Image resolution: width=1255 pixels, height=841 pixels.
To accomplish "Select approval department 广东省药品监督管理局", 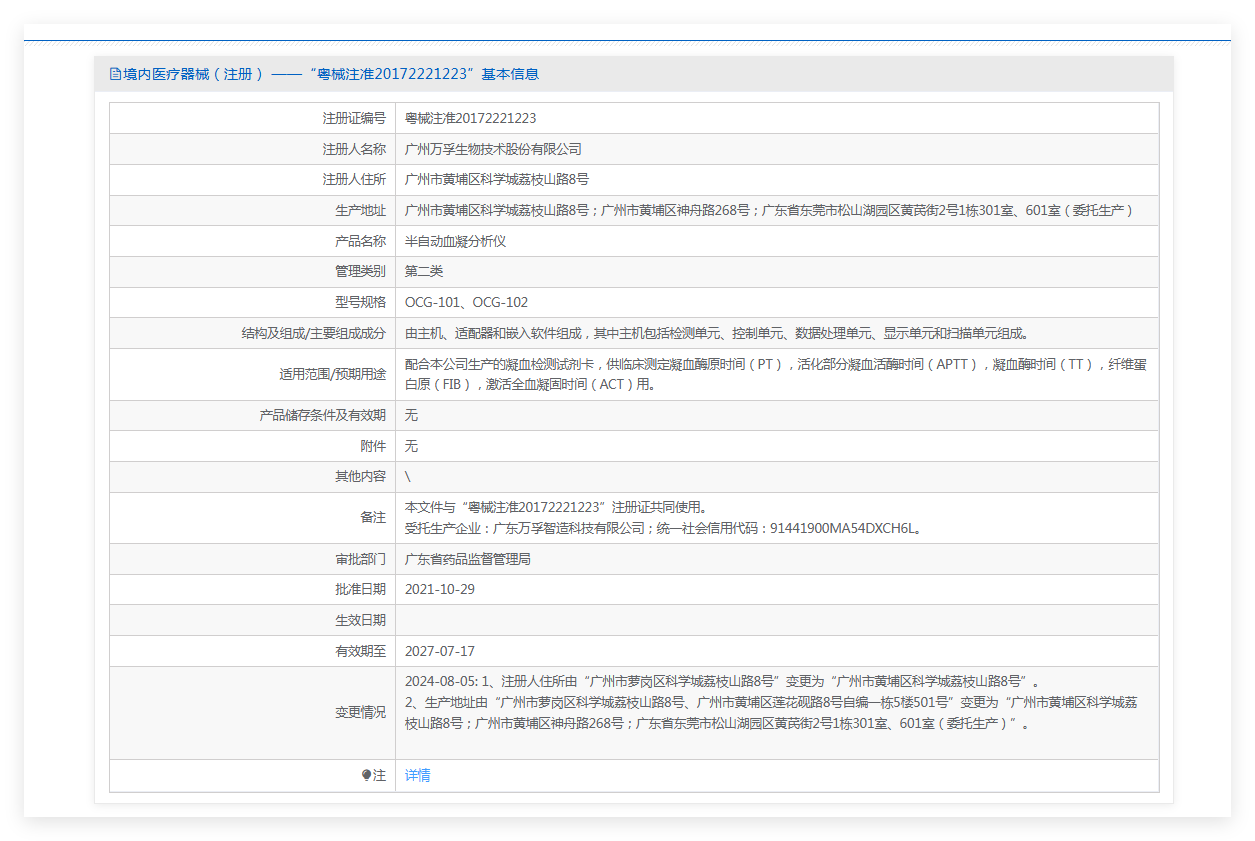I will coord(467,559).
